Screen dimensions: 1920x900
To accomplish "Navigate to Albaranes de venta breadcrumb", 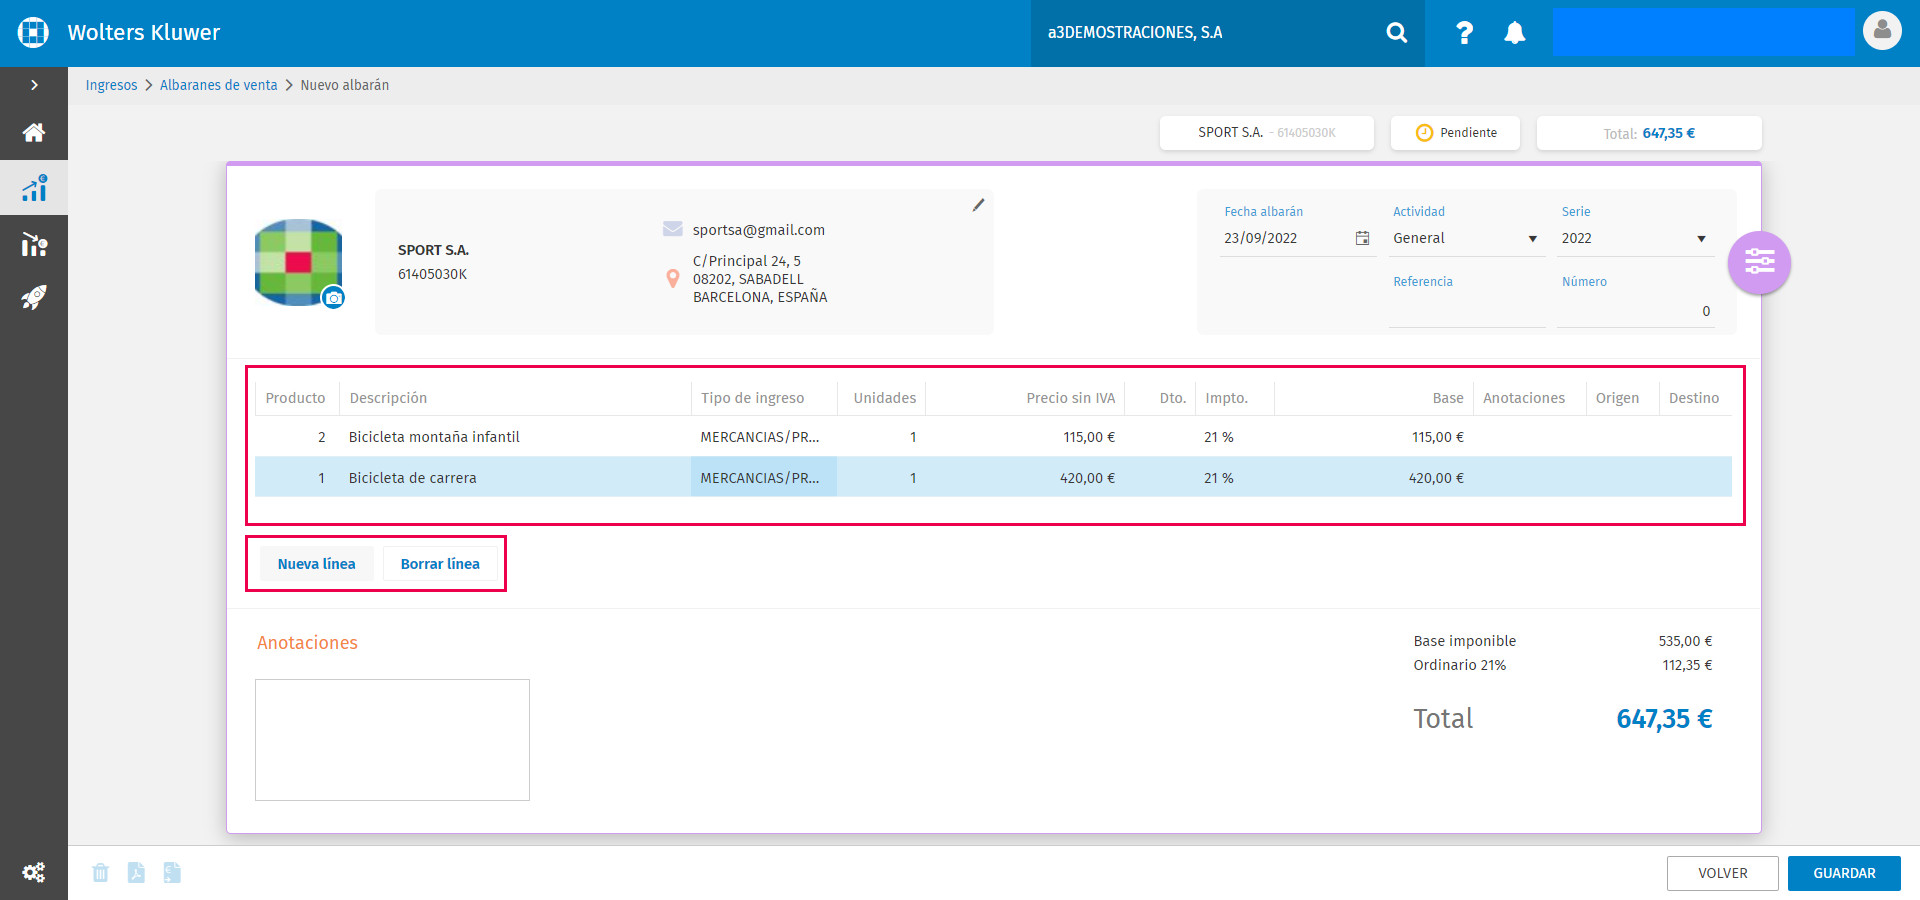I will pos(219,85).
